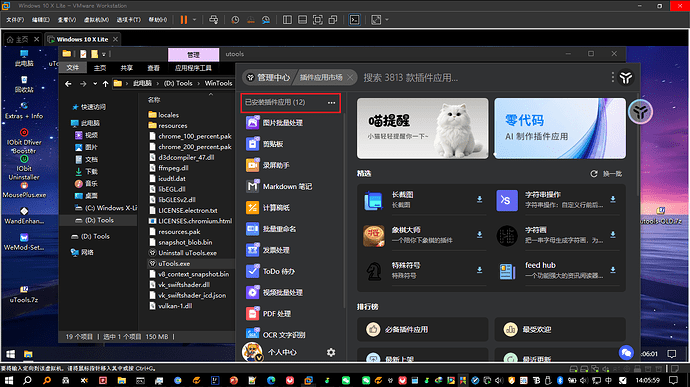Open the Explorer 文件 ribbon tab

pos(73,68)
